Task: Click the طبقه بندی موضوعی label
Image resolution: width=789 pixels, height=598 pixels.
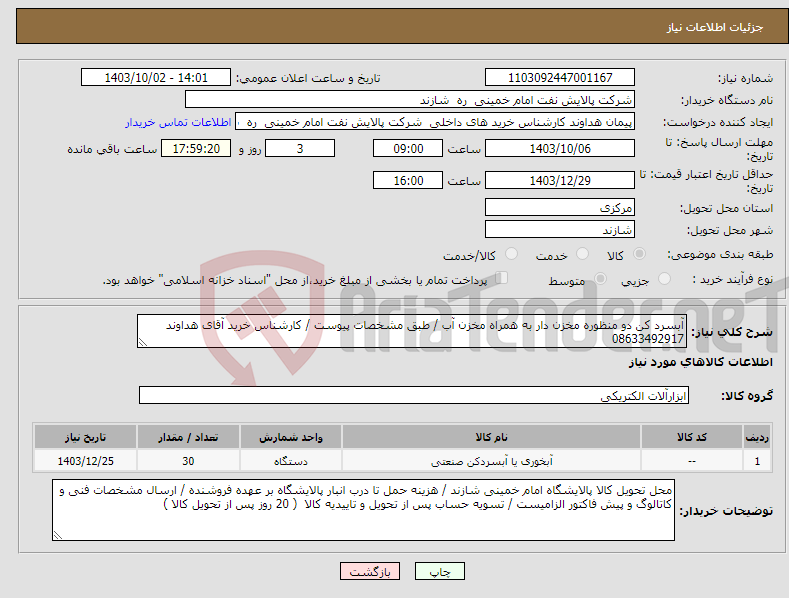Action: (x=720, y=254)
